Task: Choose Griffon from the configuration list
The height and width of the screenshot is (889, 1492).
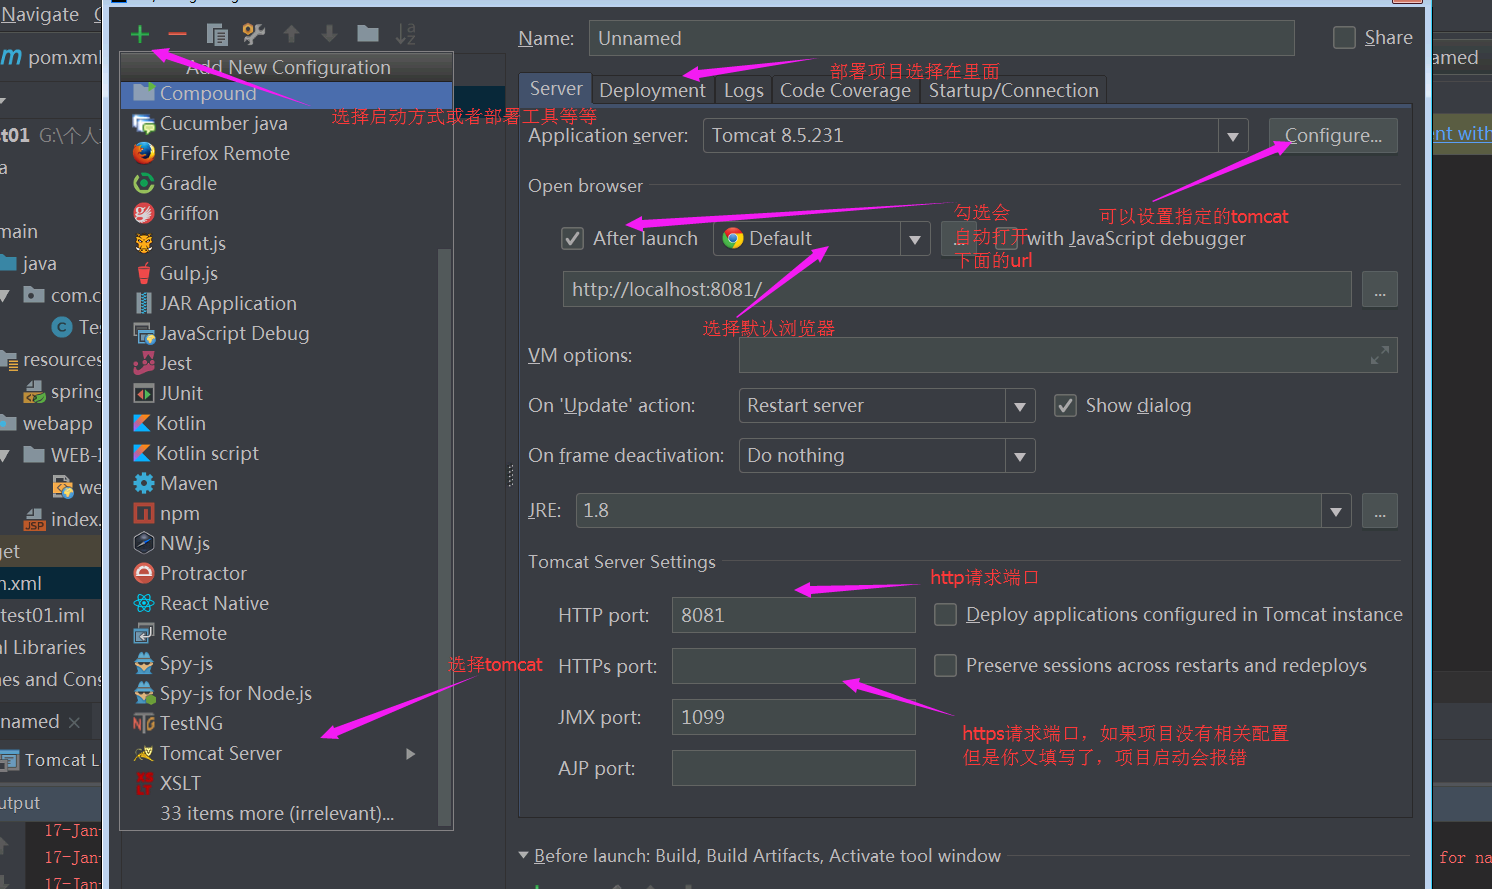Action: click(x=286, y=213)
